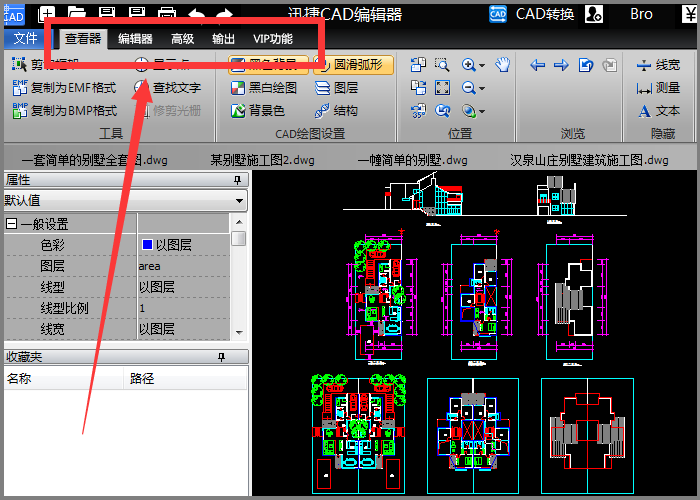The width and height of the screenshot is (700, 500).
Task: Open the 图层 layers dialog
Action: tap(336, 88)
